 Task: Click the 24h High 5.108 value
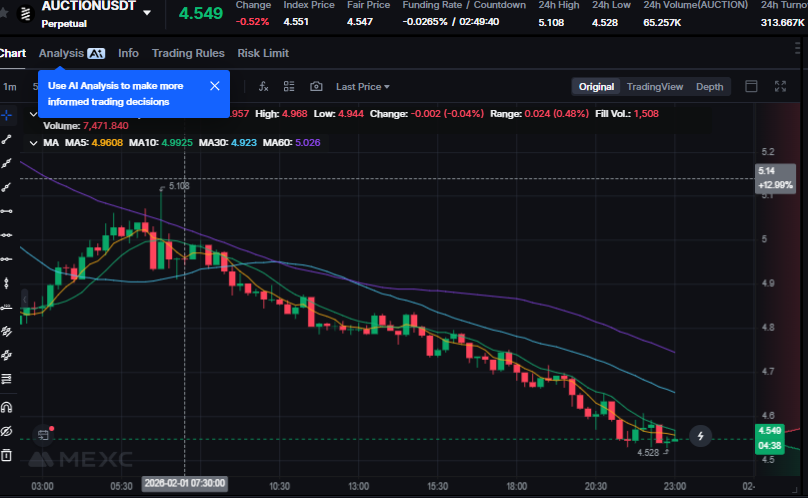[551, 22]
